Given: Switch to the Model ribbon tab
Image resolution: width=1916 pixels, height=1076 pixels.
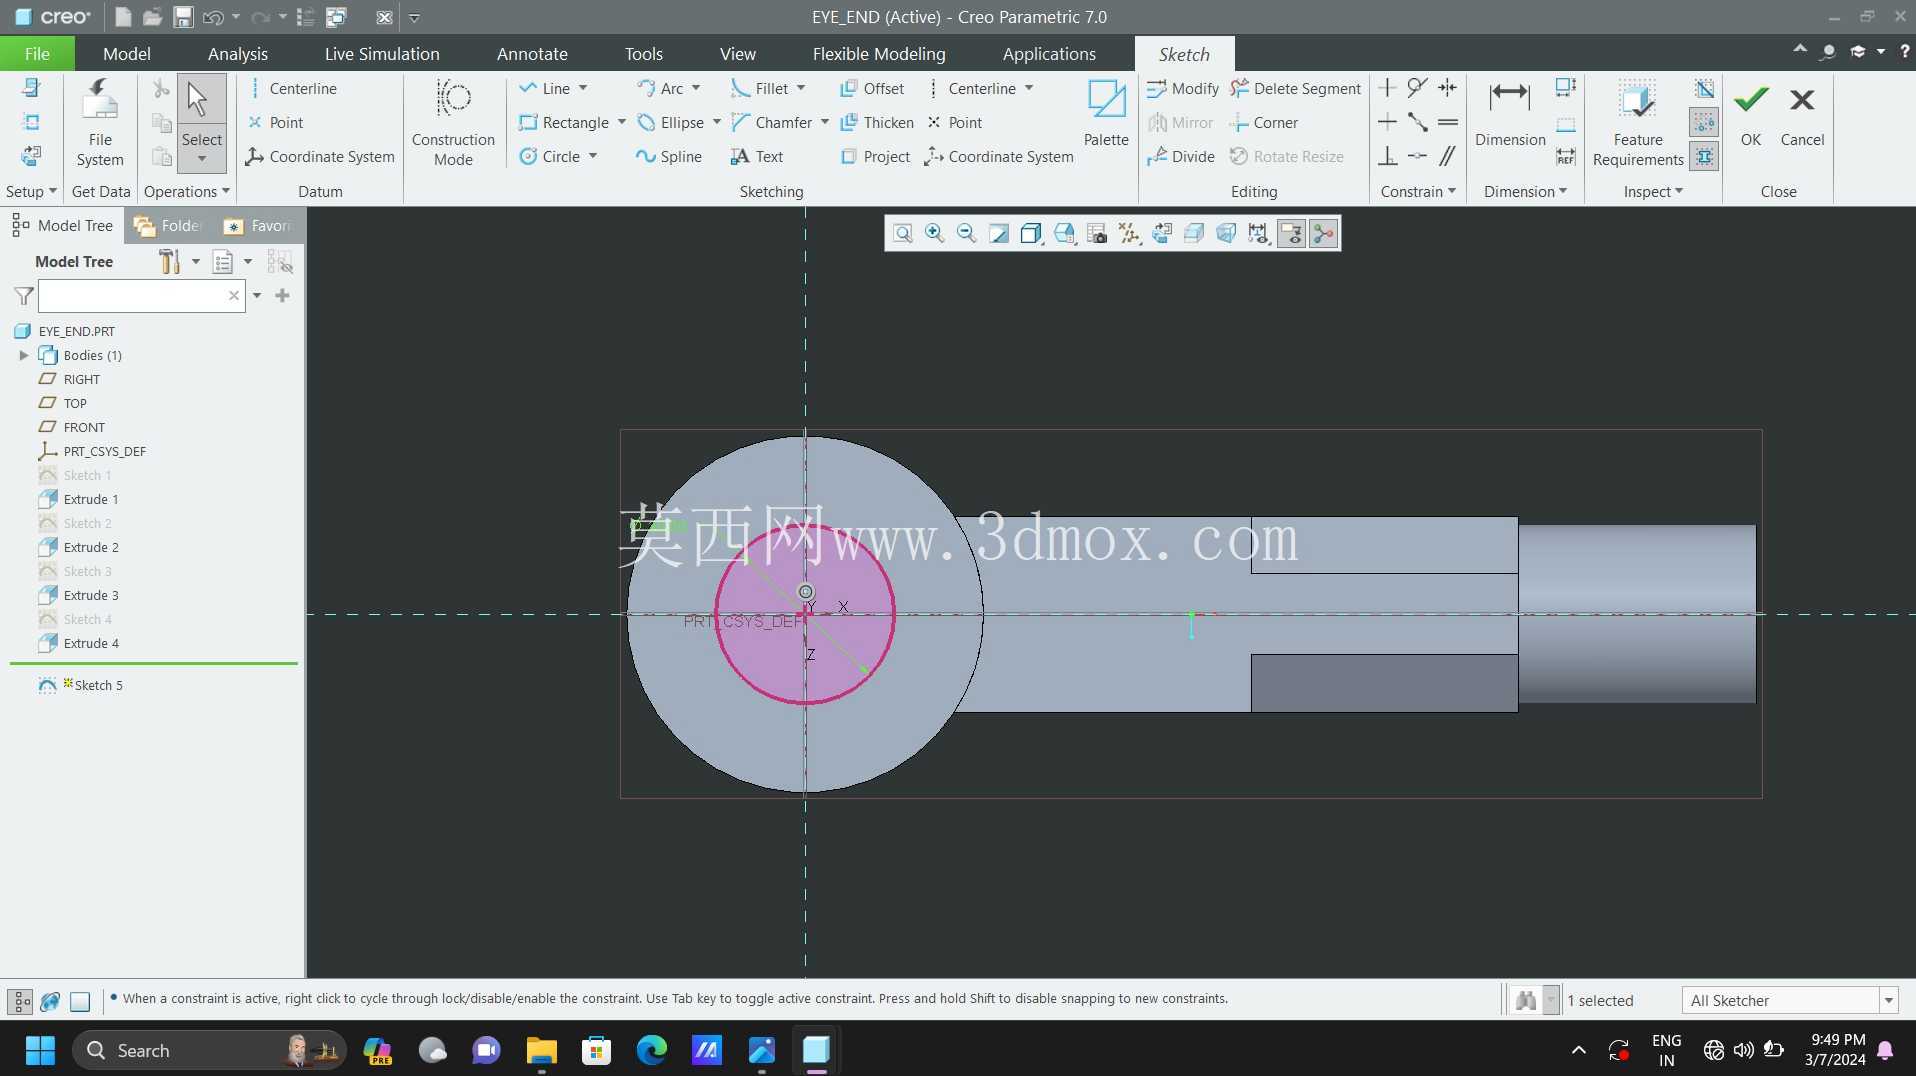Looking at the screenshot, I should click(x=127, y=54).
